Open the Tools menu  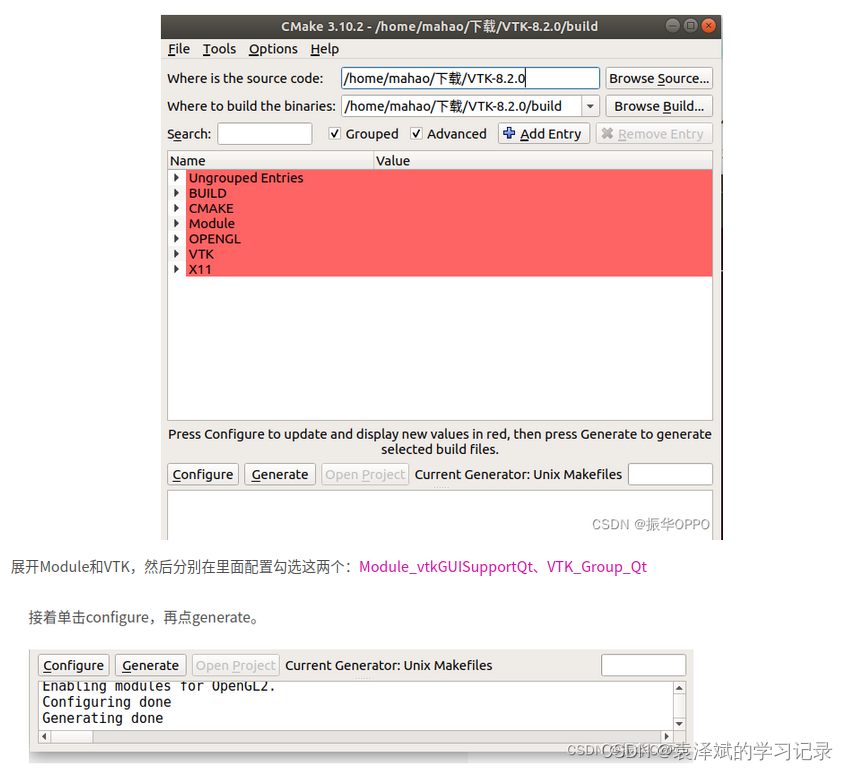[x=219, y=49]
